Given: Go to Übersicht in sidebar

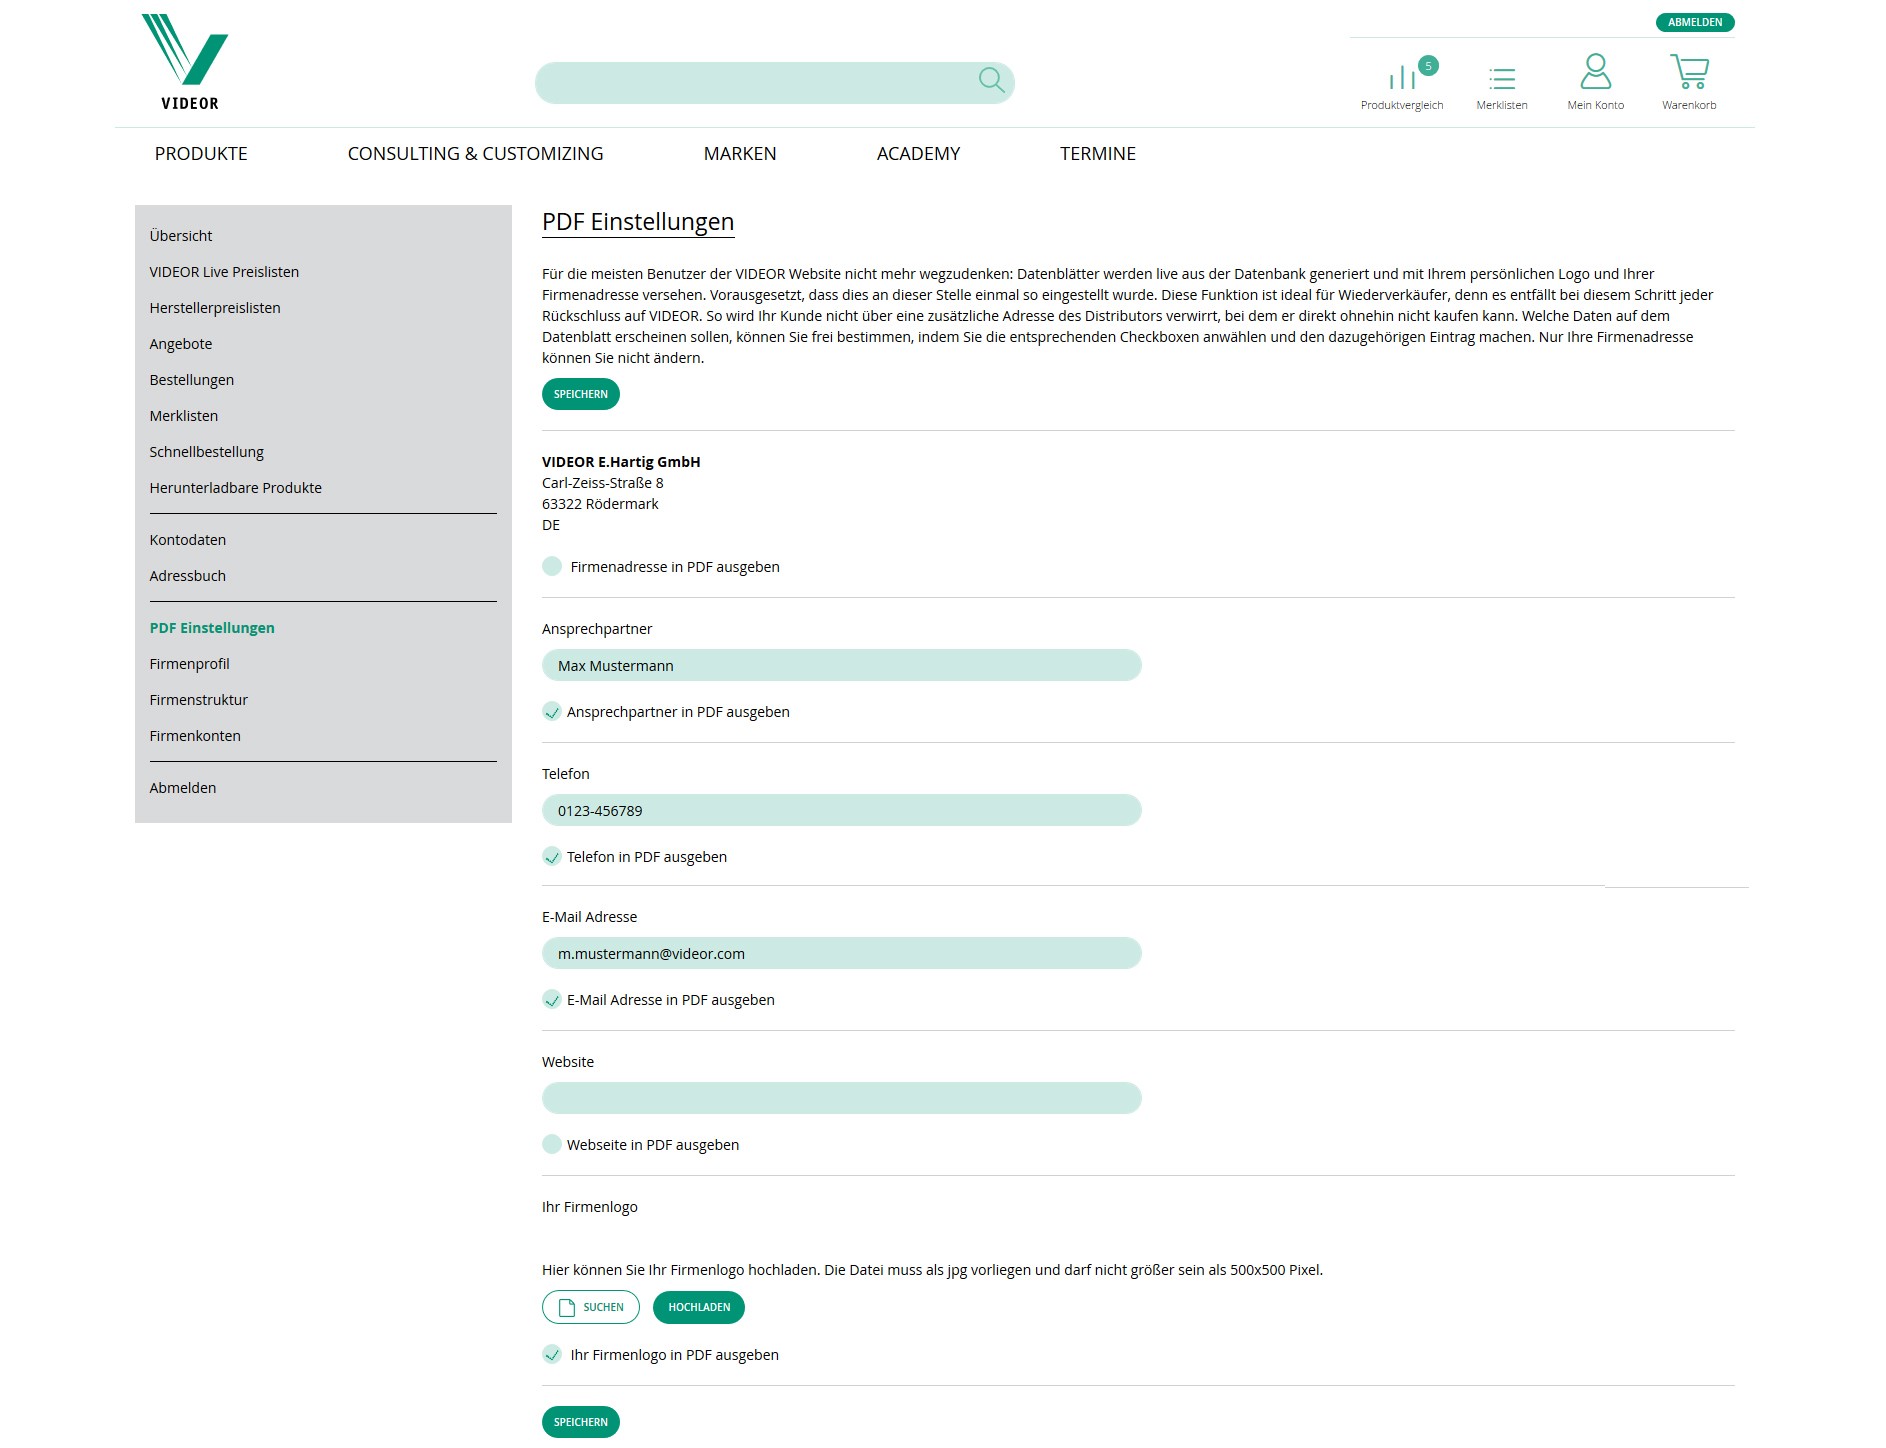Looking at the screenshot, I should [181, 236].
